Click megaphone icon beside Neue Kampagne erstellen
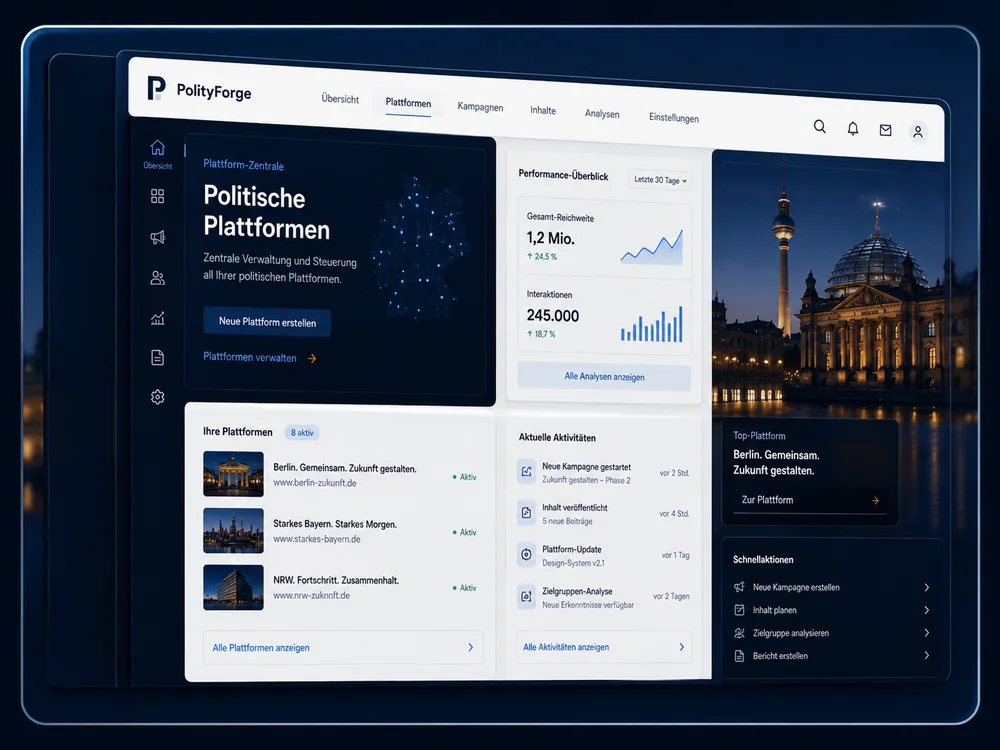1000x750 pixels. click(739, 587)
